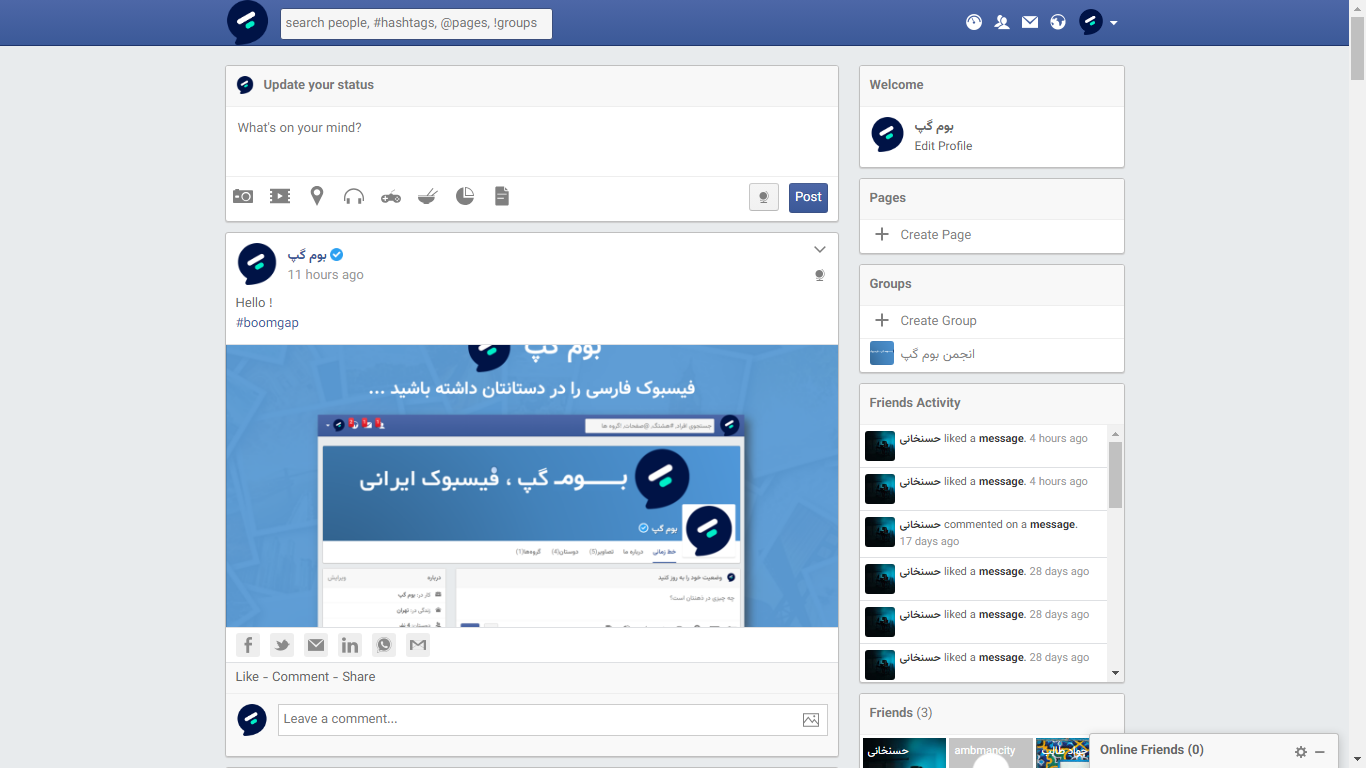Open the BoomGap logo home link in header
This screenshot has width=1366, height=768.
[247, 22]
